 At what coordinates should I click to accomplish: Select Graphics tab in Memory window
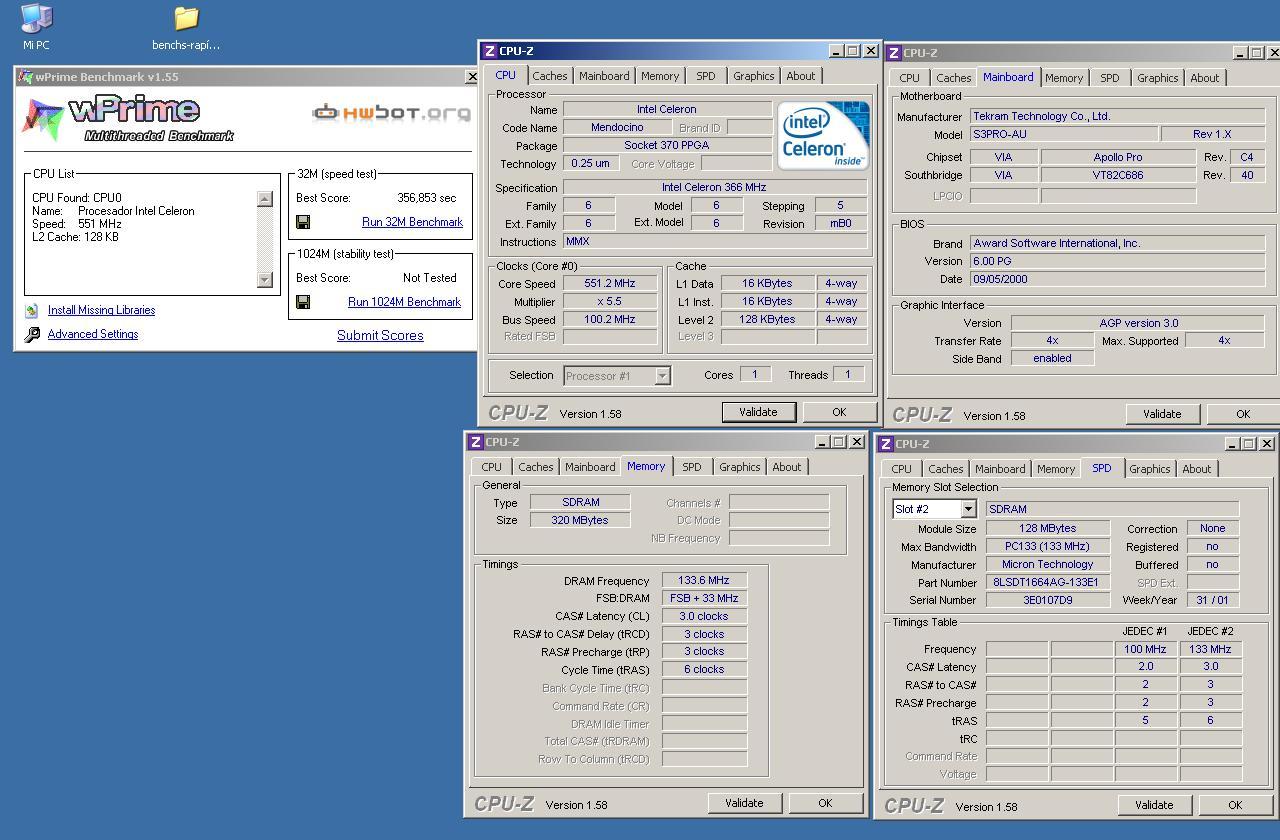pyautogui.click(x=739, y=467)
